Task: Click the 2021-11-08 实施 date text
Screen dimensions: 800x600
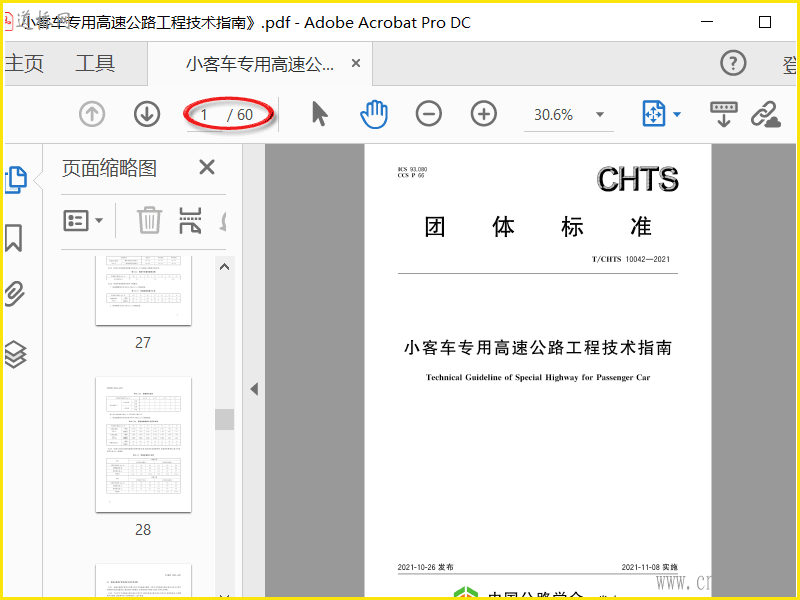Action: tap(649, 567)
